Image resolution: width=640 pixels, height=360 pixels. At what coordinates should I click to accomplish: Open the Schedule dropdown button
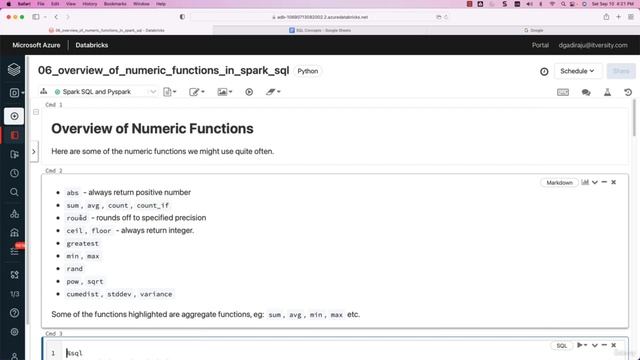click(x=577, y=71)
